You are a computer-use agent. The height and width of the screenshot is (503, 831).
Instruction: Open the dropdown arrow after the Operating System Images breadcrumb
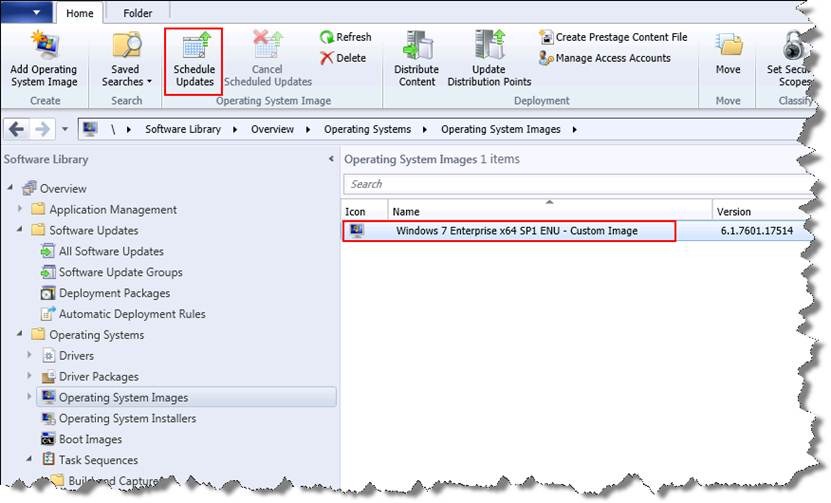coord(574,129)
